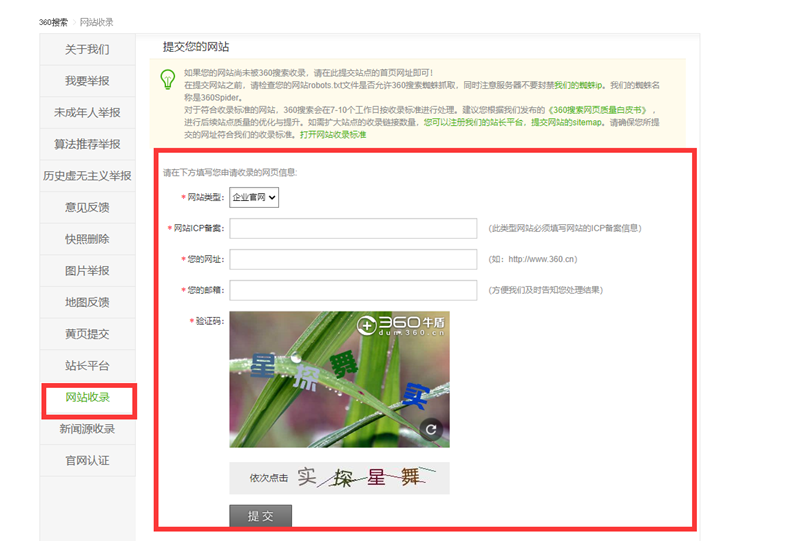
Task: Focus the 您的邮箱 input field
Action: [x=353, y=290]
